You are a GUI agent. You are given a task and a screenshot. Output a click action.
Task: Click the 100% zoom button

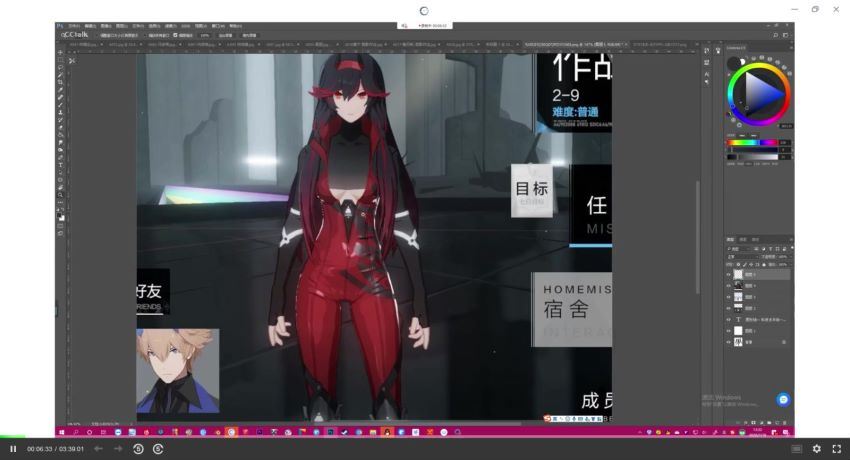tap(205, 35)
